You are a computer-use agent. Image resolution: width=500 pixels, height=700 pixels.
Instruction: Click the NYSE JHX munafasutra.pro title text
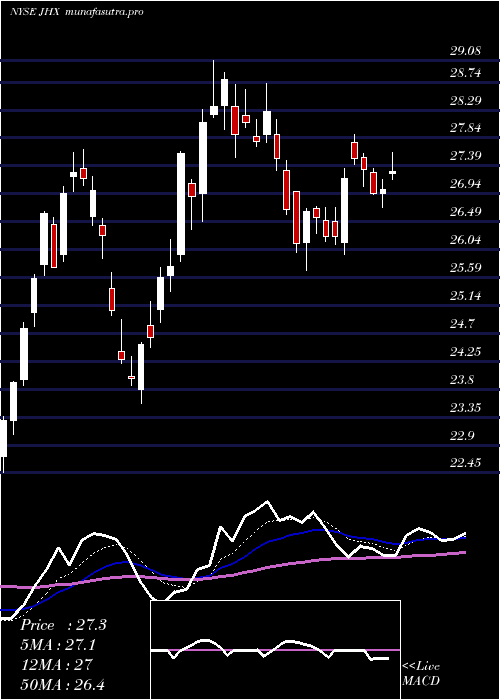[76, 12]
